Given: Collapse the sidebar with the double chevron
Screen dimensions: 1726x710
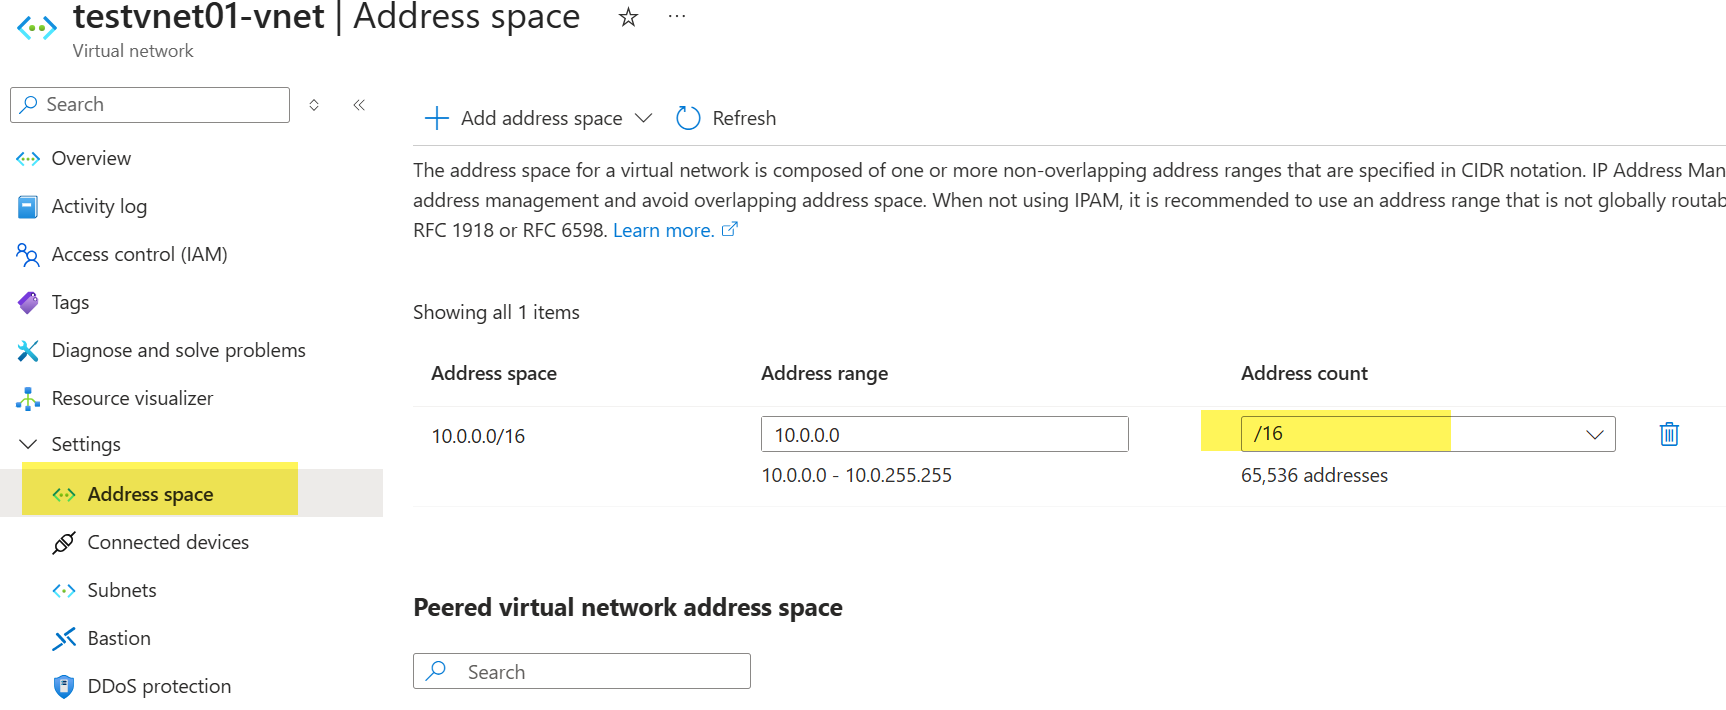Looking at the screenshot, I should tap(359, 105).
